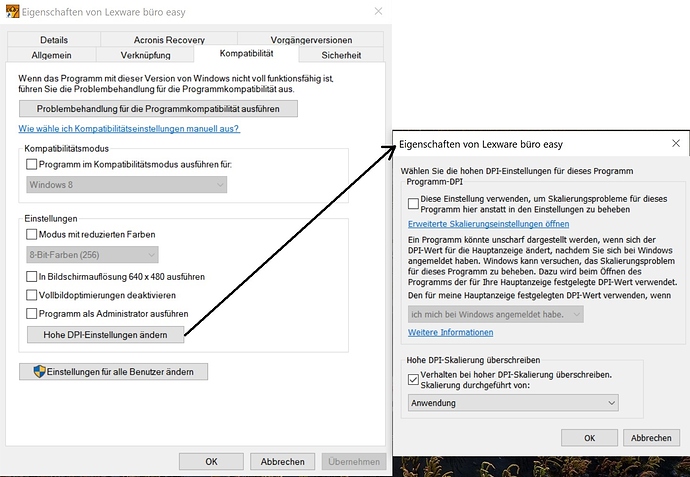690x477 pixels.
Task: Open link Wie wähle ich Kompatibilitätseinstellungen manuell aus
Action: pyautogui.click(x=129, y=128)
